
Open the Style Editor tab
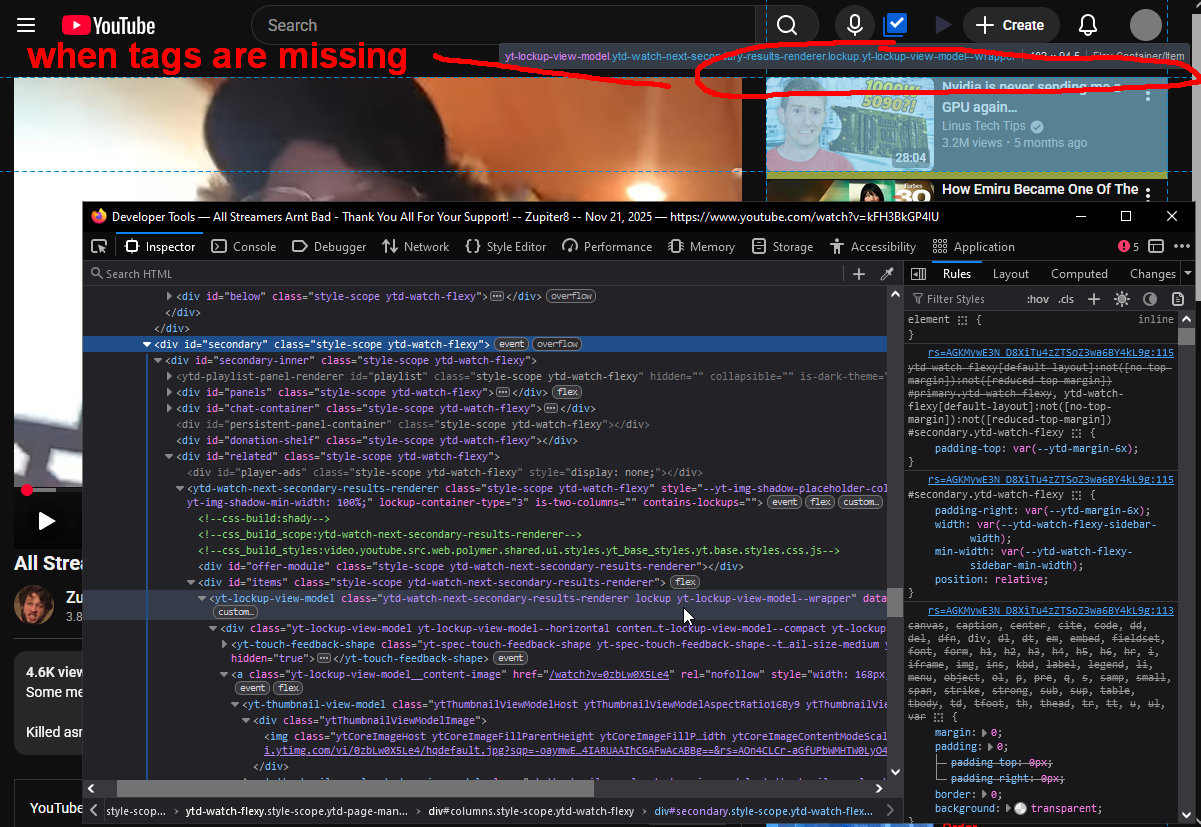[506, 246]
